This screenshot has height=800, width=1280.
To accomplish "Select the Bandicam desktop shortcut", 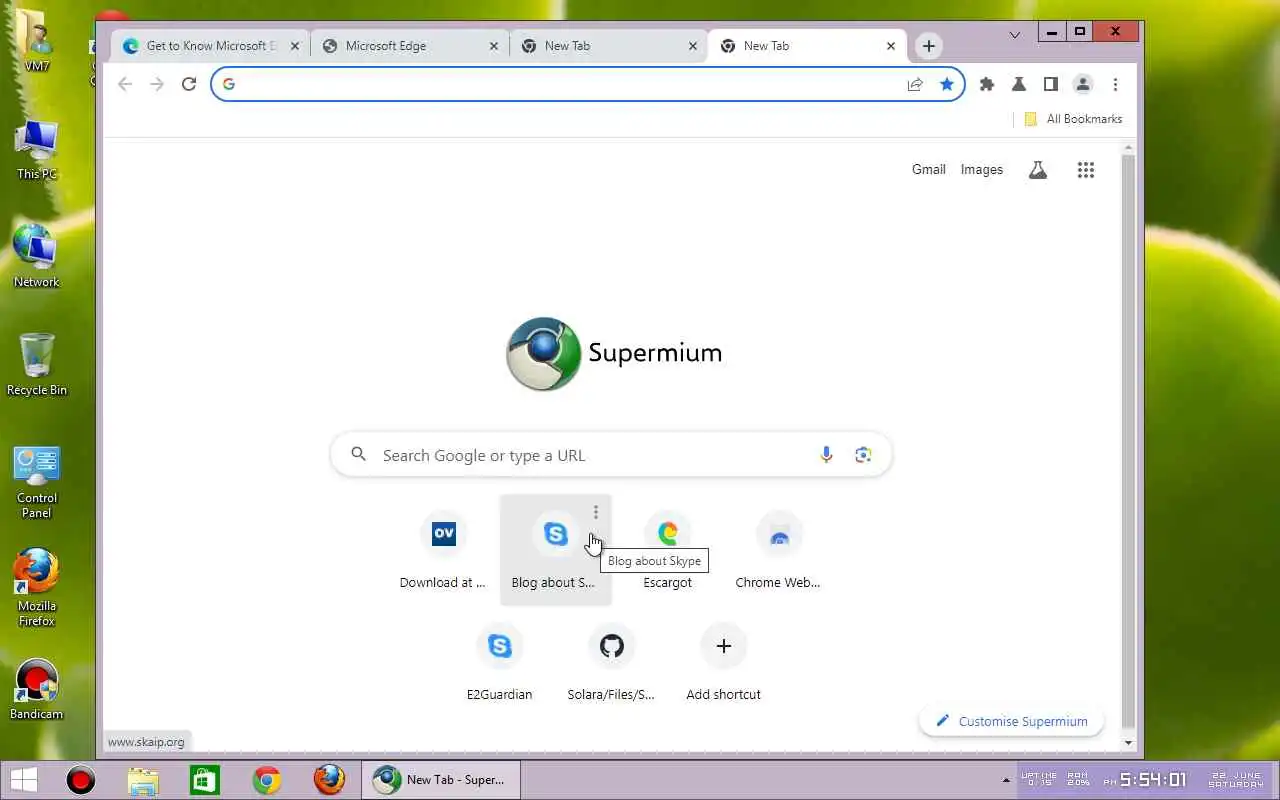I will 37,690.
